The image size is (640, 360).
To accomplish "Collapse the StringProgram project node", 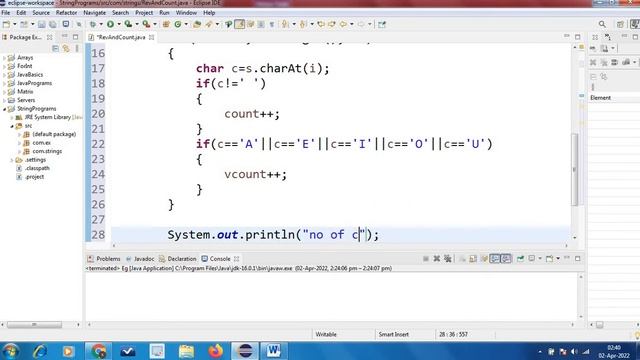I will tap(4, 109).
